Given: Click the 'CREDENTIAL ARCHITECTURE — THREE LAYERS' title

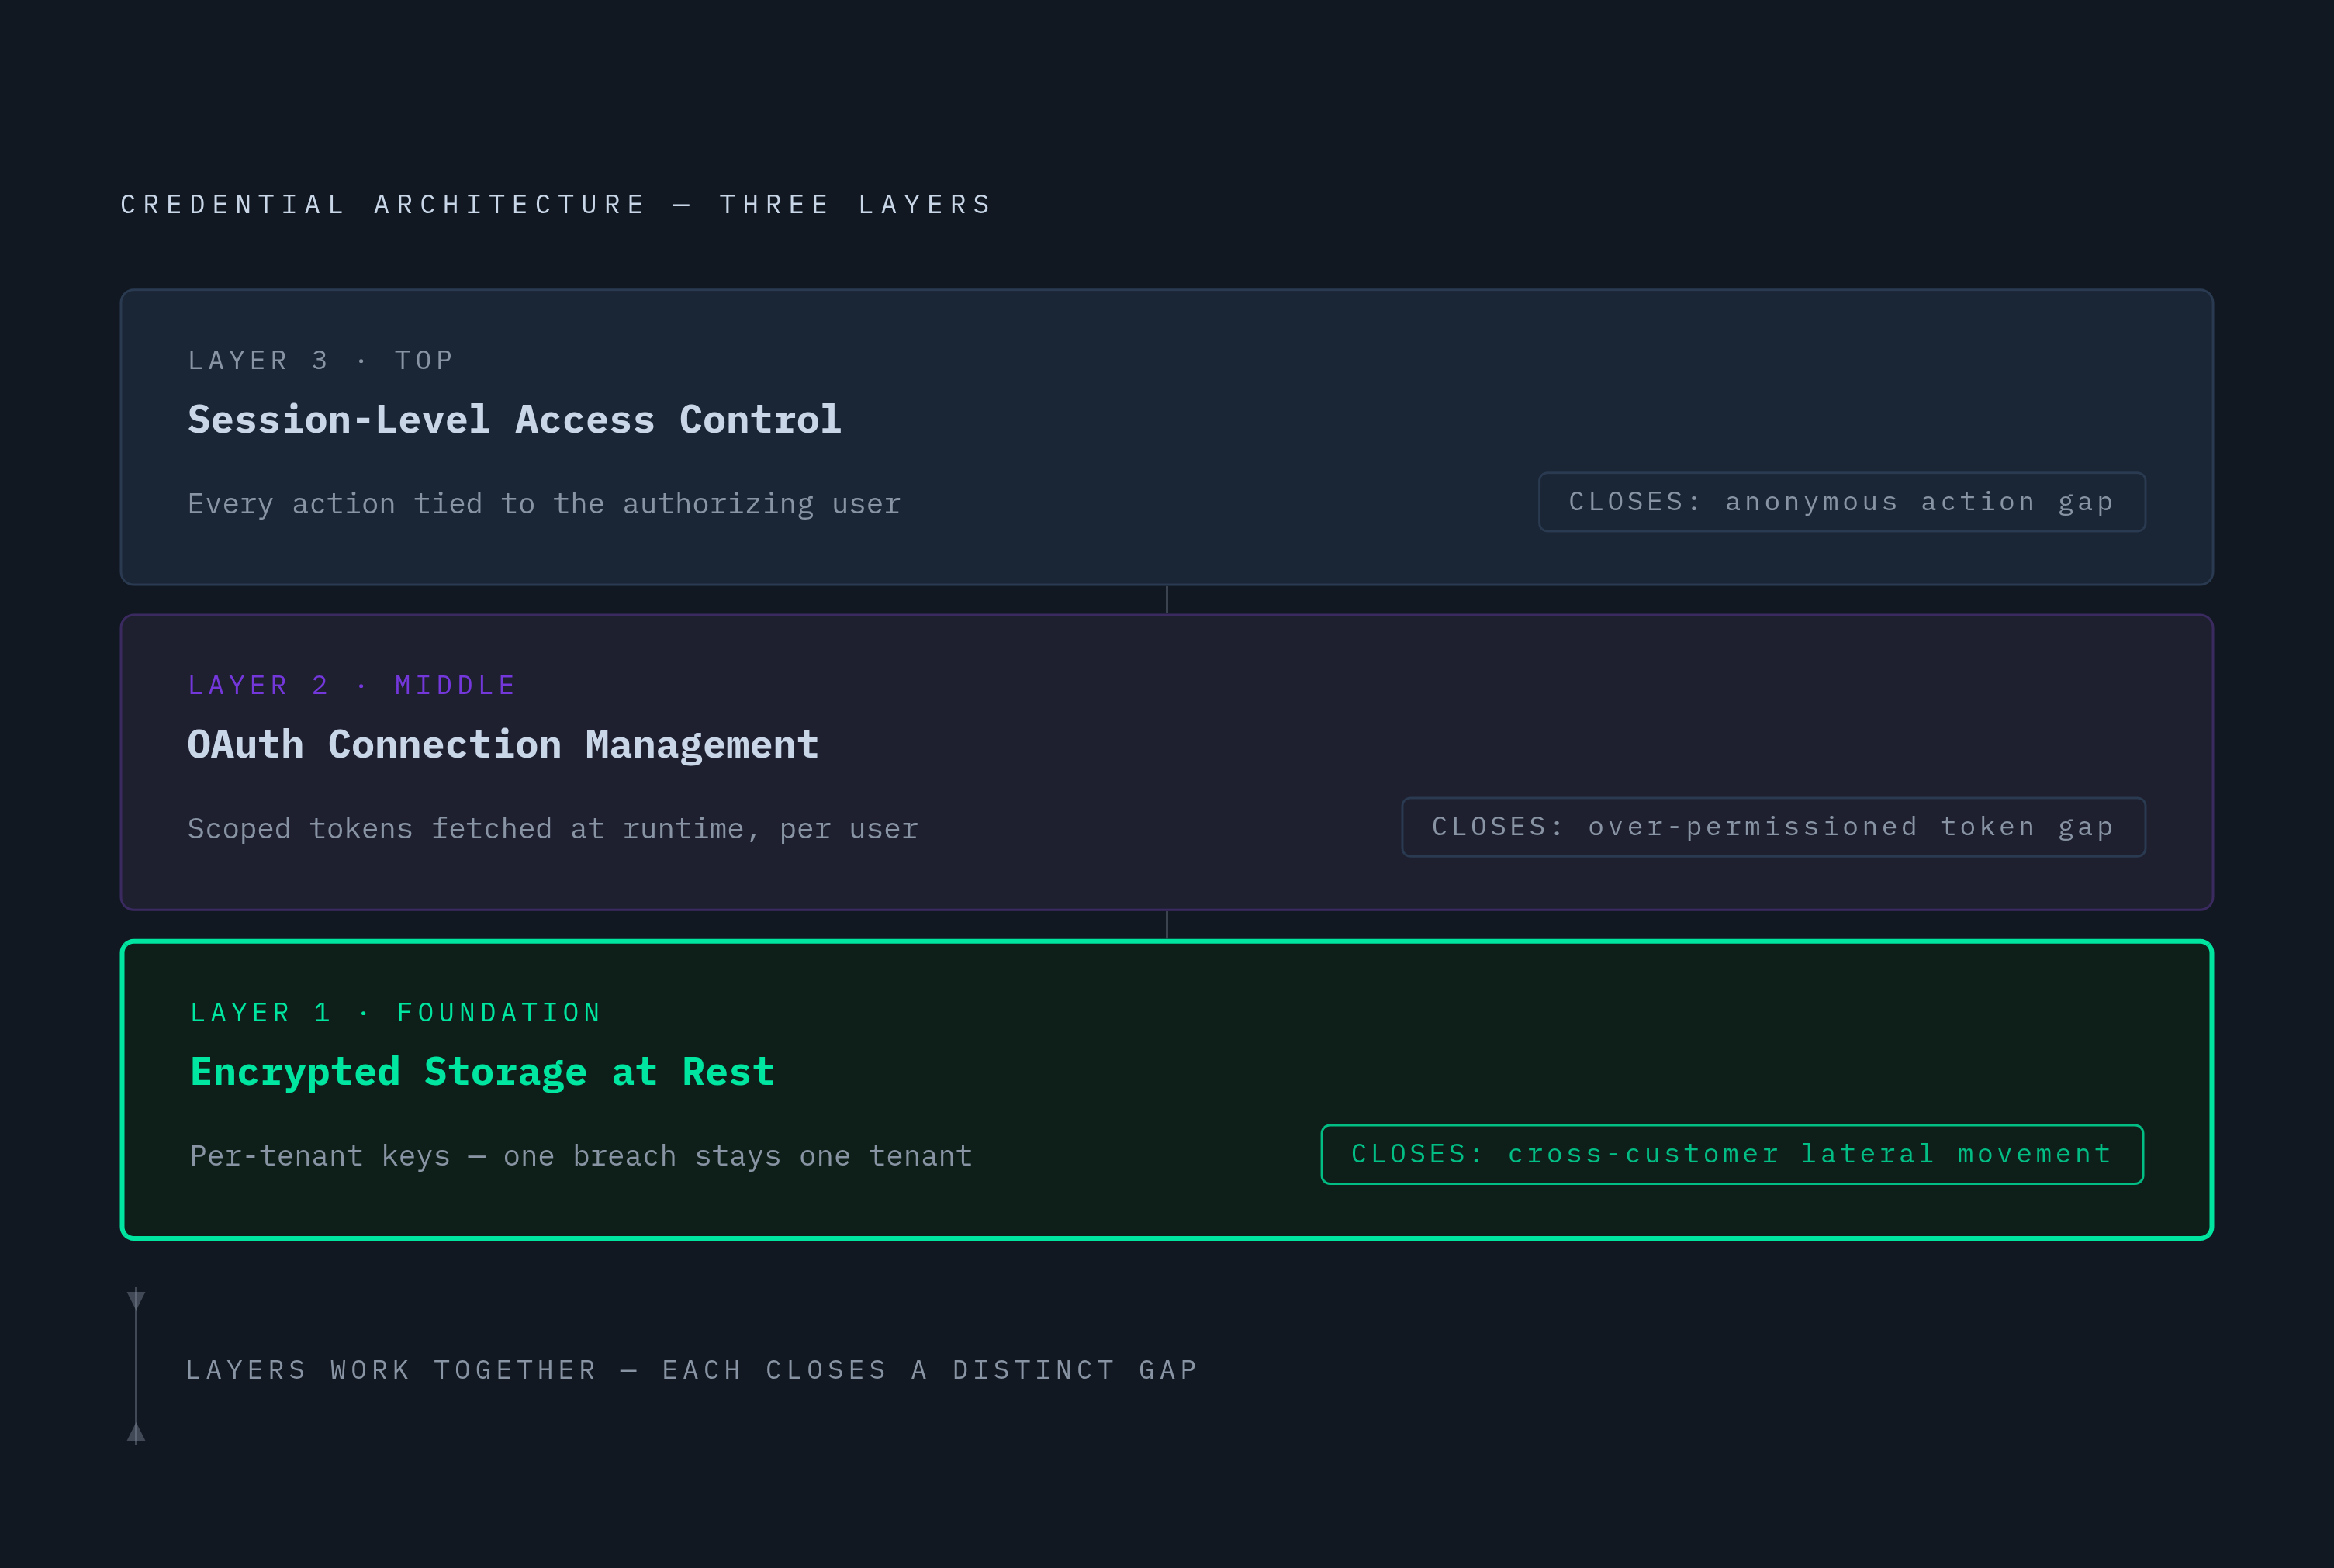Looking at the screenshot, I should point(556,204).
